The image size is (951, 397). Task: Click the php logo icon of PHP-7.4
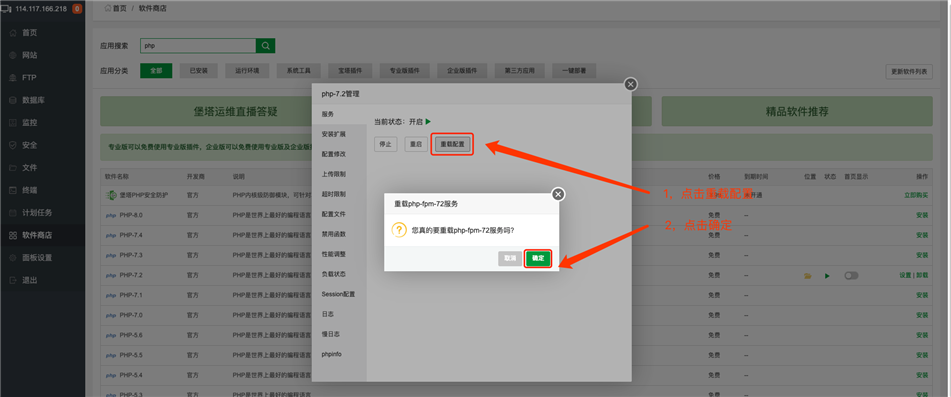(111, 235)
